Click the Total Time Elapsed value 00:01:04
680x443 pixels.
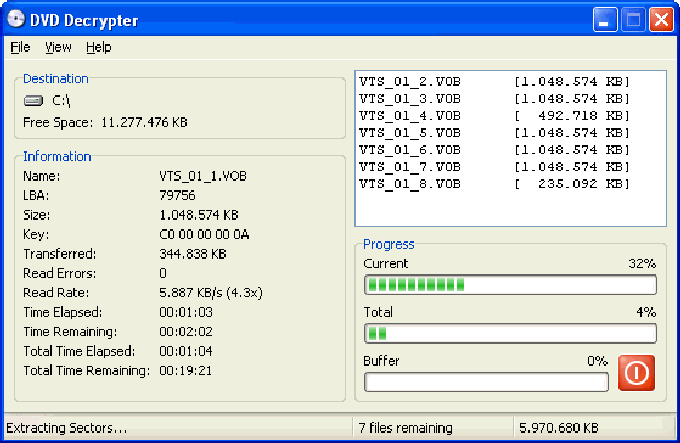click(x=186, y=352)
